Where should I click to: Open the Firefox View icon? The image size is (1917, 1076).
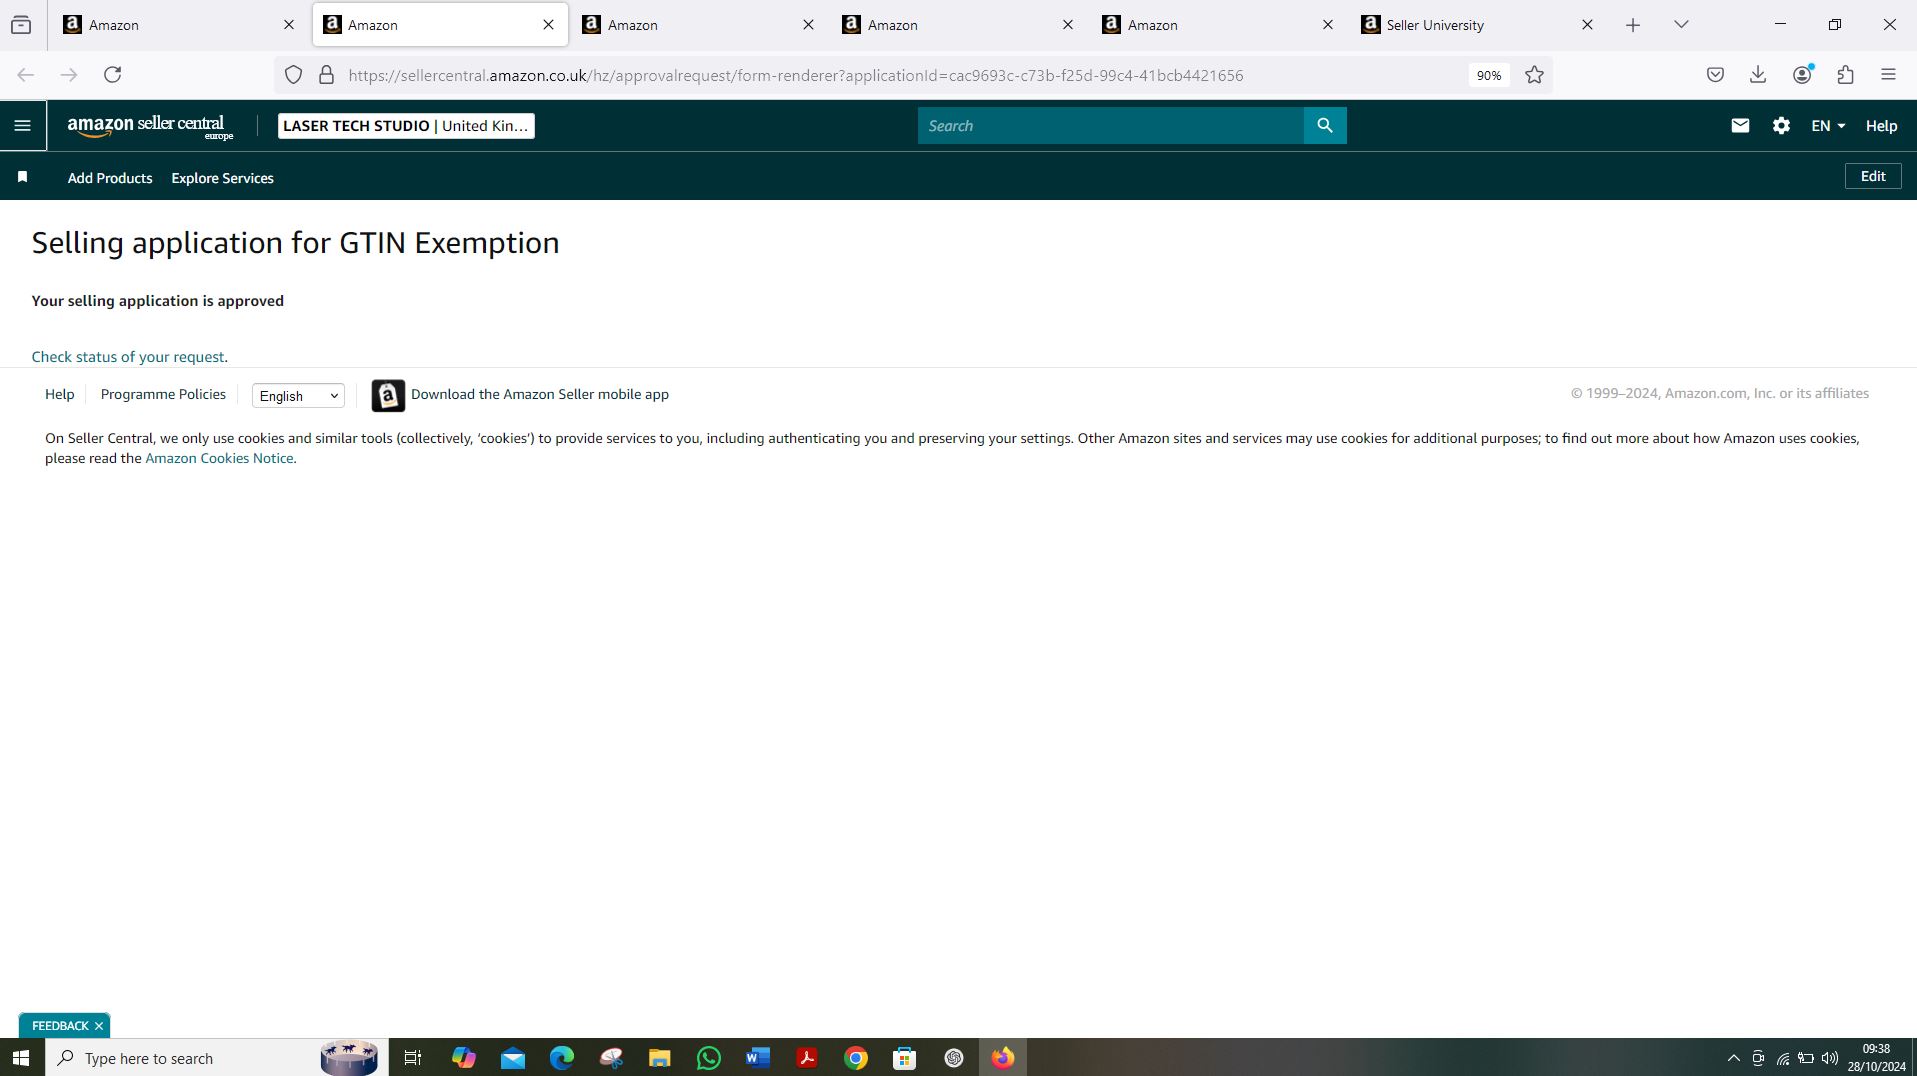click(21, 25)
